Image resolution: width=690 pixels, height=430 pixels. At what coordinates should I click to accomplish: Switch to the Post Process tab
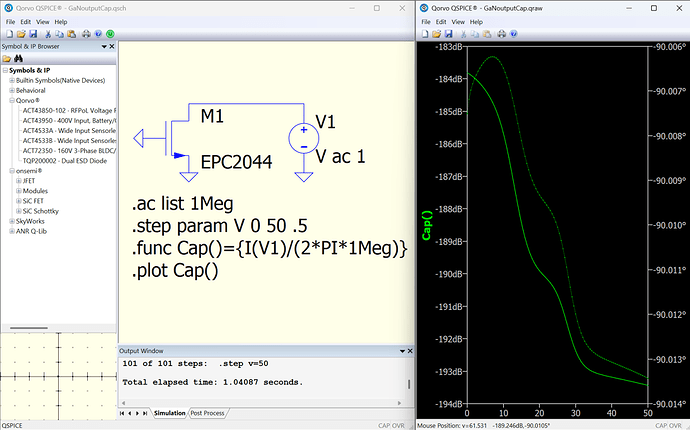click(207, 413)
